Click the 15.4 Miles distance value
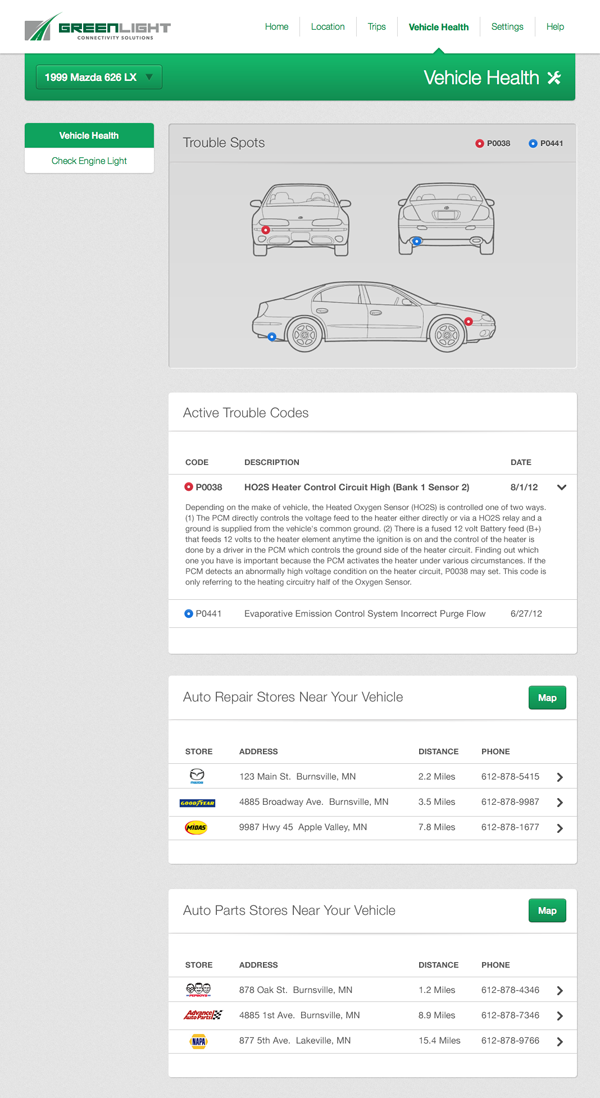Viewport: 600px width, 1098px height. click(x=440, y=1041)
